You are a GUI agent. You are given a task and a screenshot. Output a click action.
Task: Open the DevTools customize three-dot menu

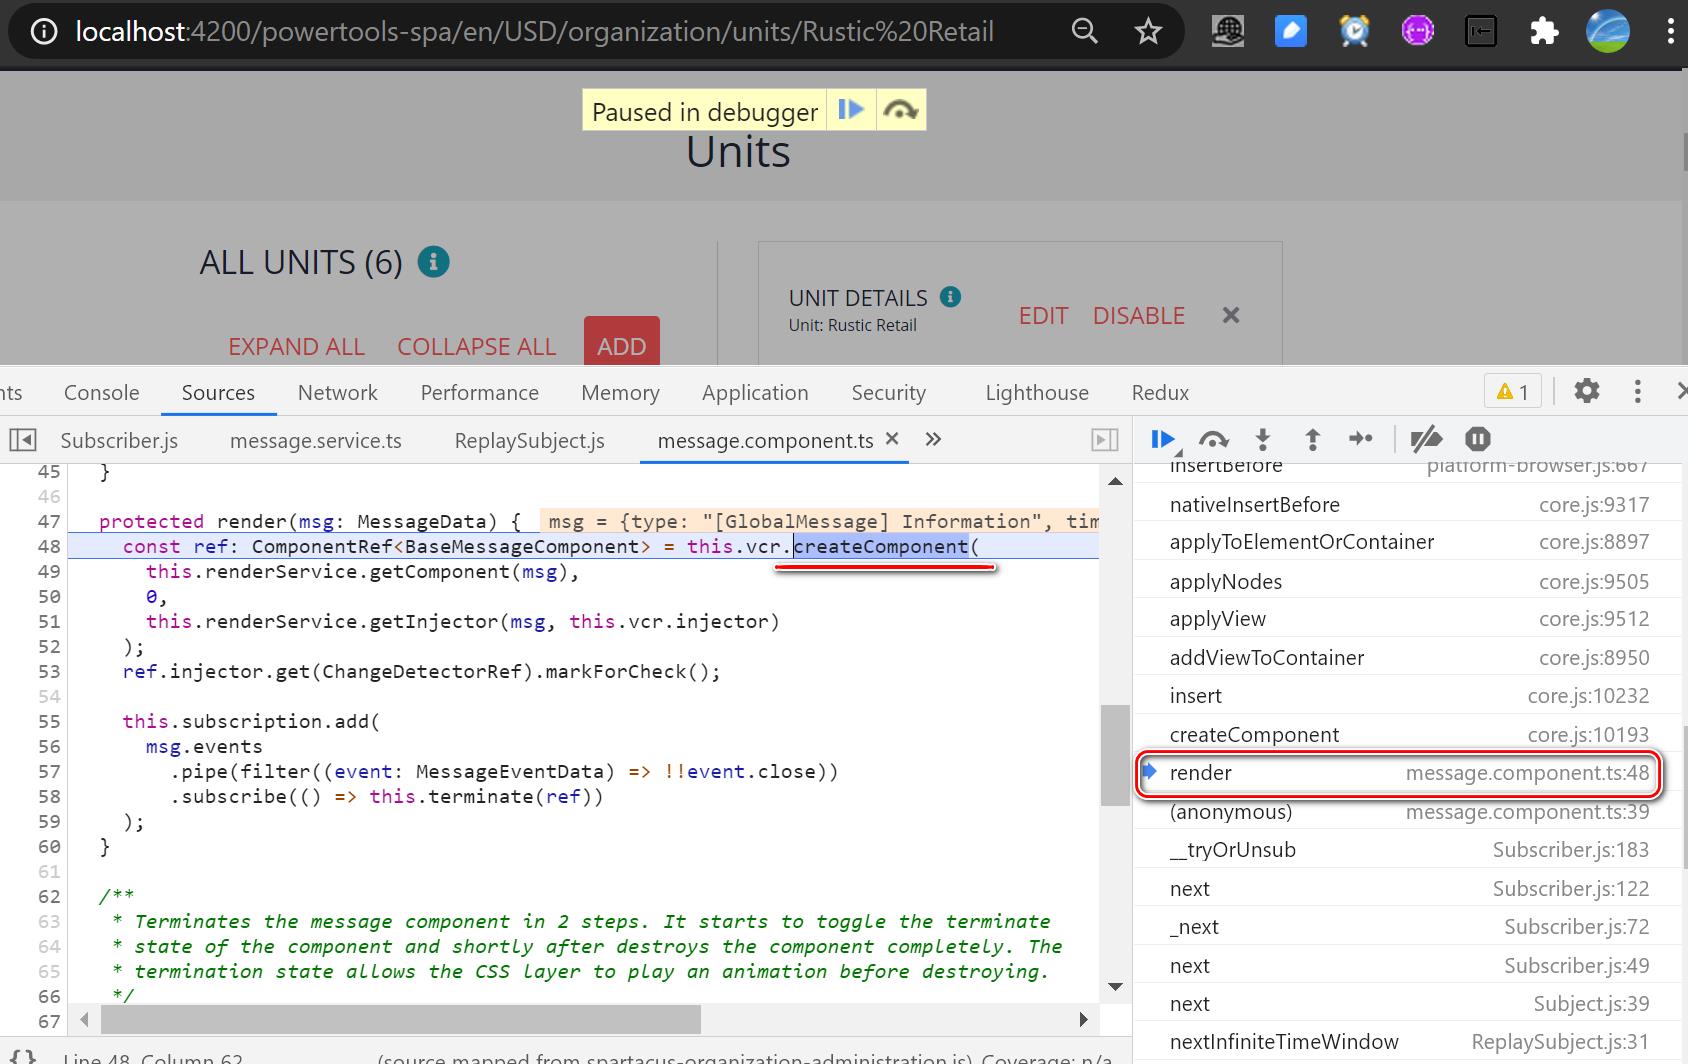(x=1637, y=391)
